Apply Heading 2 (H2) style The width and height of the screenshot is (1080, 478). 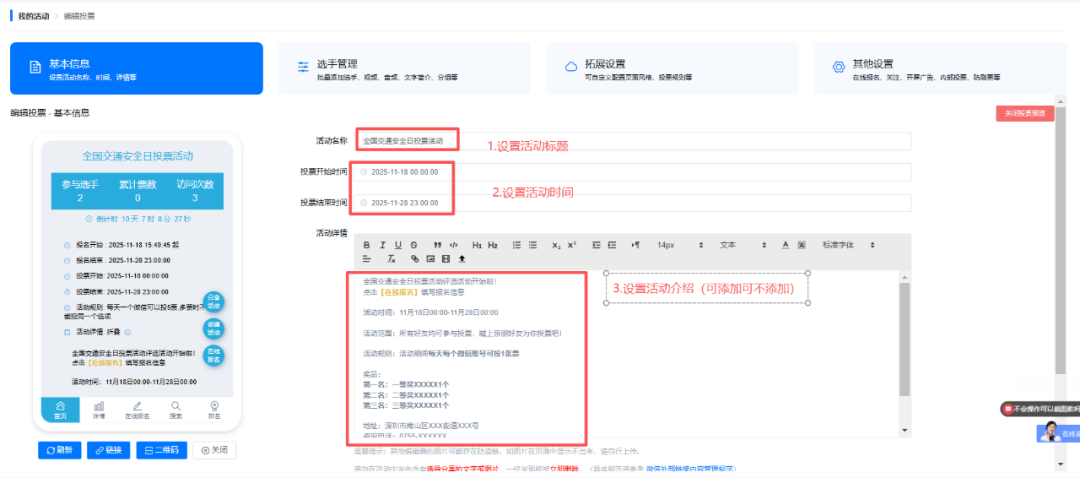pyautogui.click(x=492, y=245)
